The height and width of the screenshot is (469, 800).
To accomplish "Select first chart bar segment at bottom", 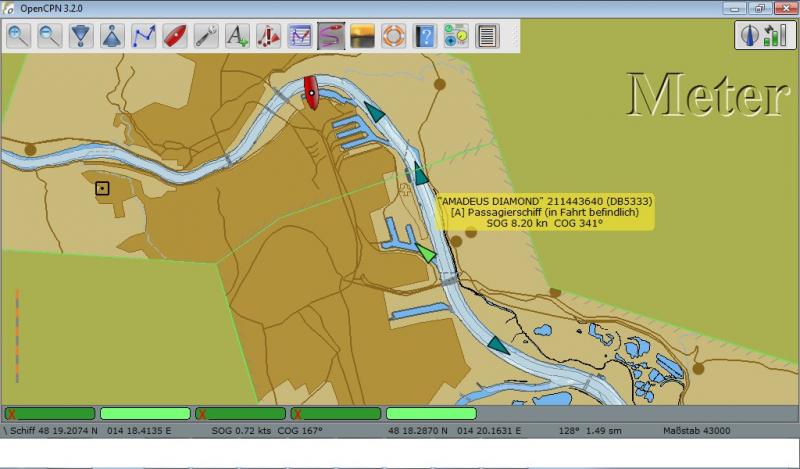I will click(50, 413).
